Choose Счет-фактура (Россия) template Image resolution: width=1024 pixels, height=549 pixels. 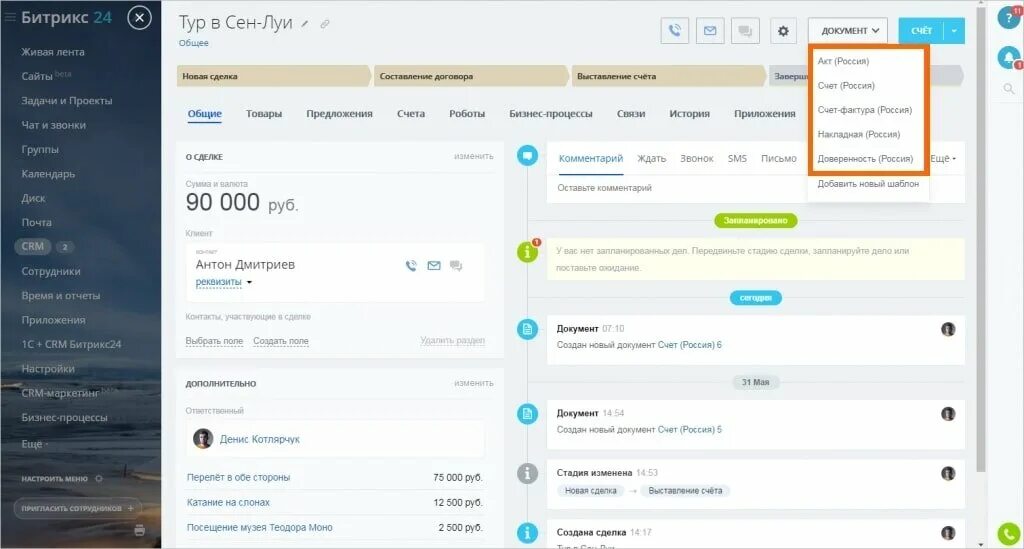click(865, 110)
